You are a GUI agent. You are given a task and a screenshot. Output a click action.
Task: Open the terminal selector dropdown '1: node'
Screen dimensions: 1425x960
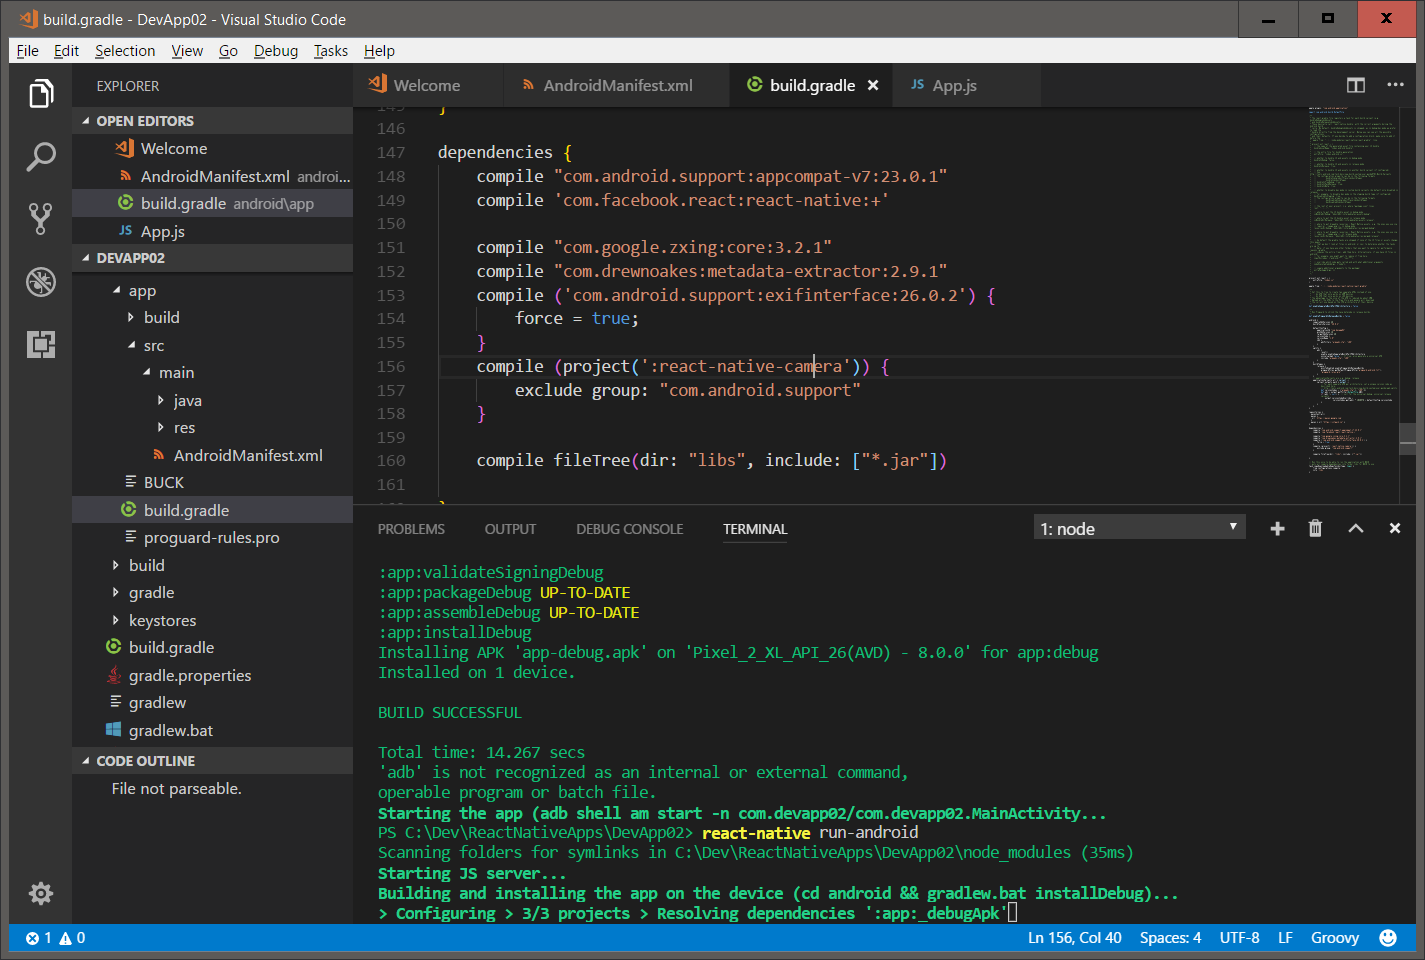(x=1139, y=528)
